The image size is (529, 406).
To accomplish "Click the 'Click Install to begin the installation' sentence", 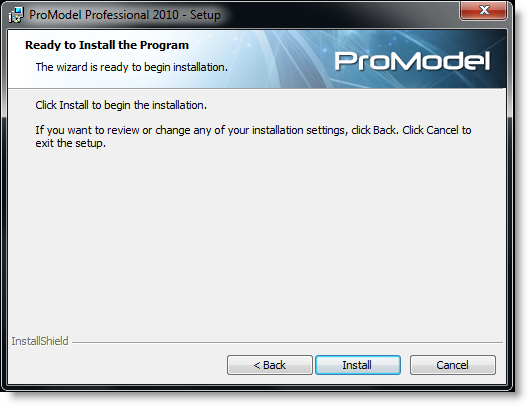I will click(x=121, y=105).
